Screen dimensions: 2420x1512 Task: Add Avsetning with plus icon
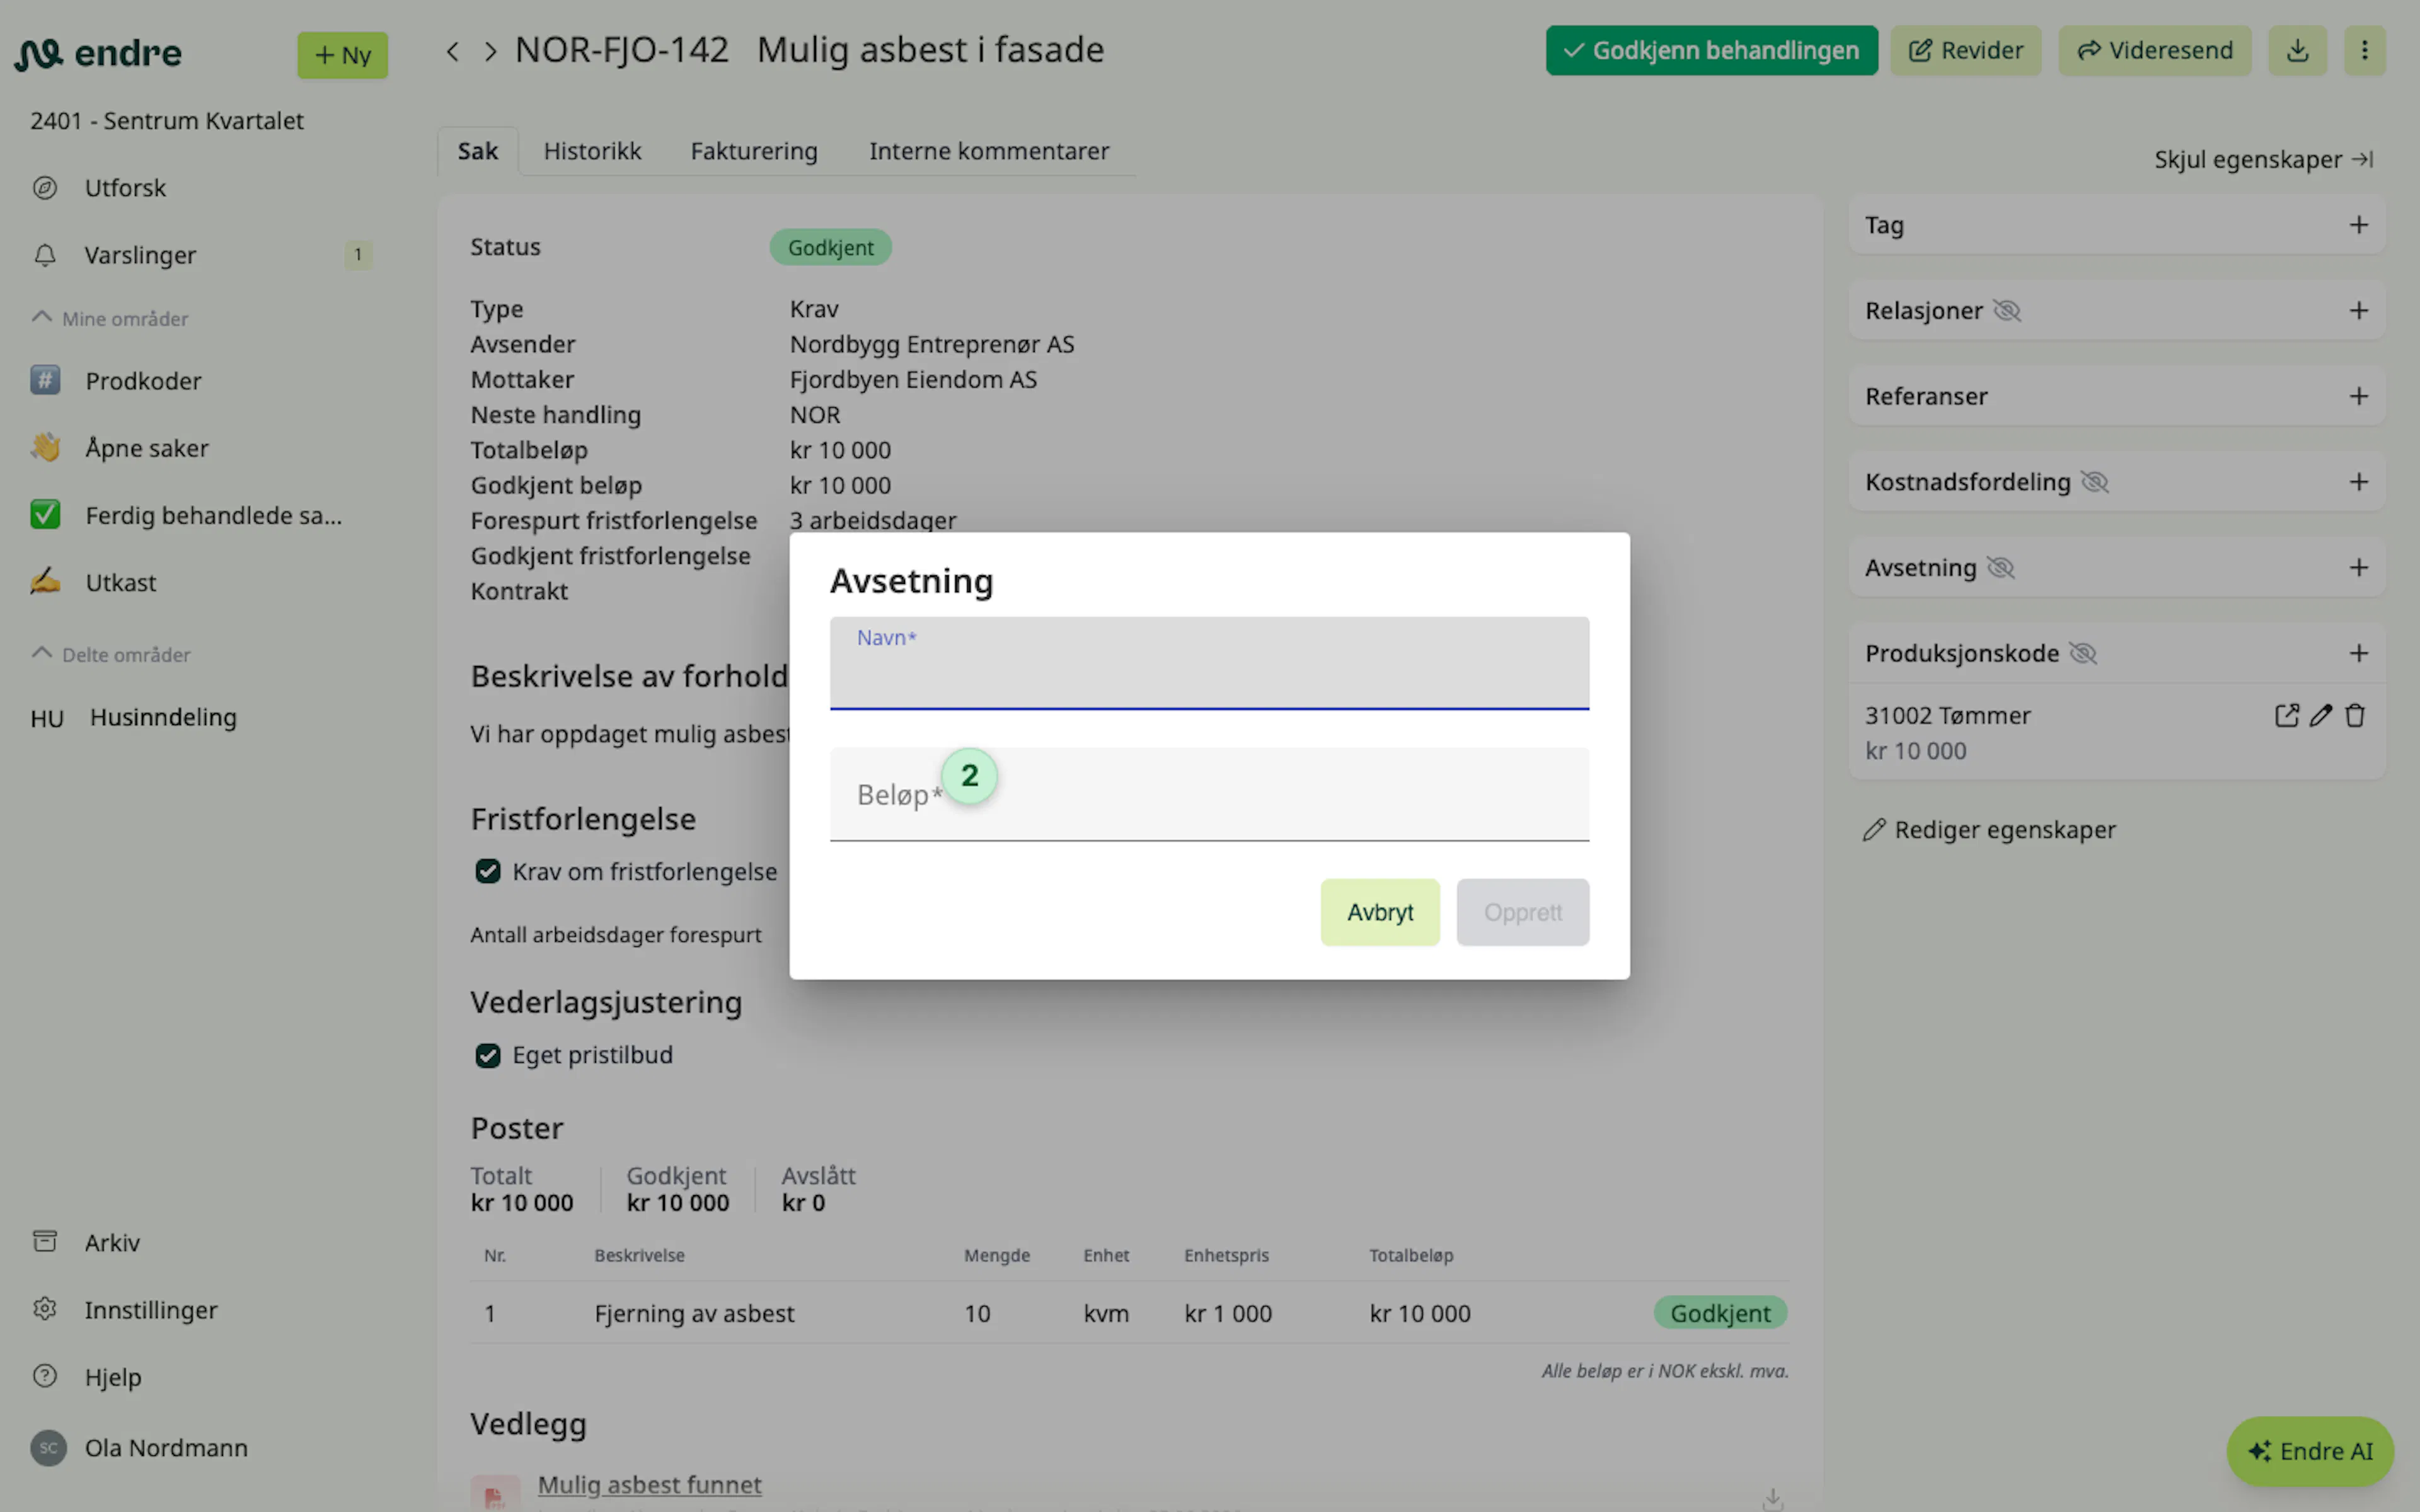[2358, 568]
